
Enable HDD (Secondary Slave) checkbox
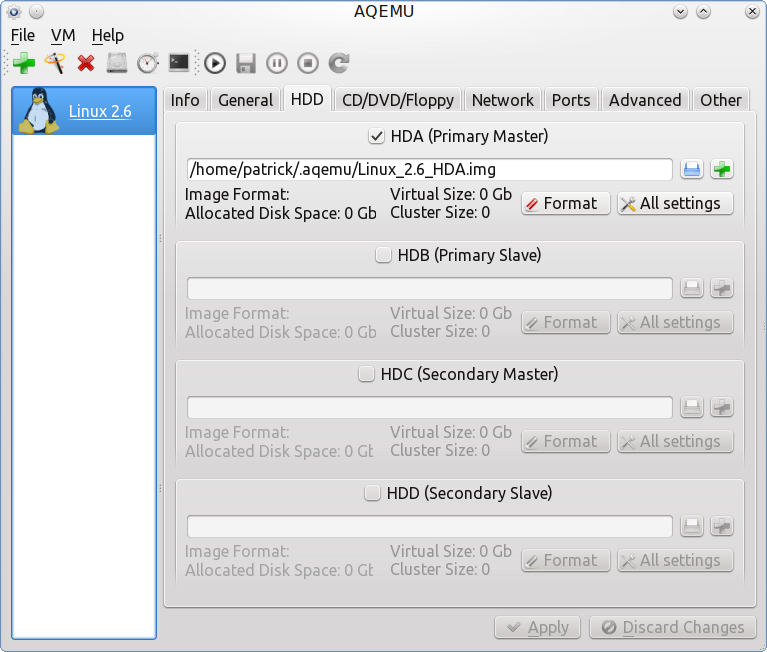pos(372,493)
